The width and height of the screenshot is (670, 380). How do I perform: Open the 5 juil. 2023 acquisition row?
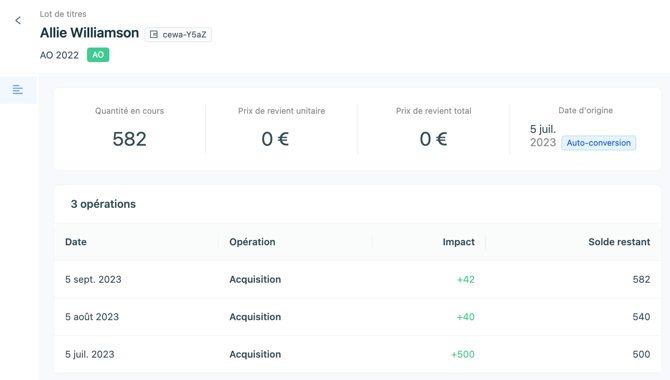tap(357, 354)
